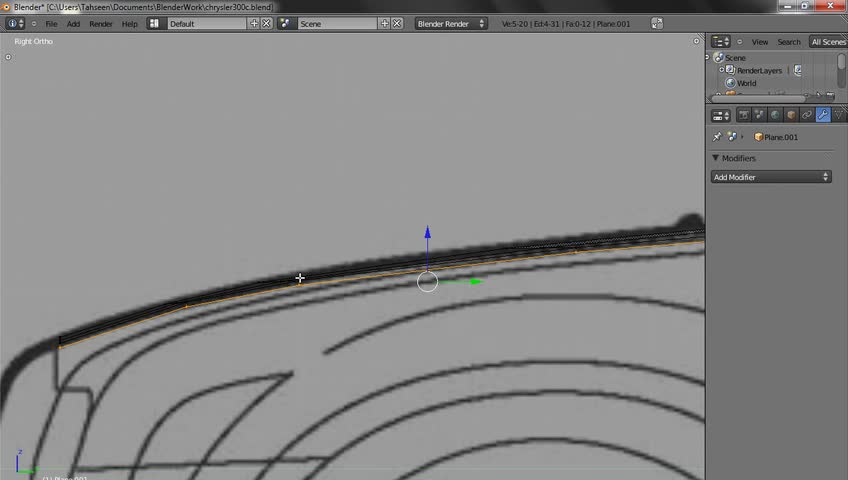Open the toolshelf plus toggle in viewport
The height and width of the screenshot is (480, 848).
[x=8, y=57]
